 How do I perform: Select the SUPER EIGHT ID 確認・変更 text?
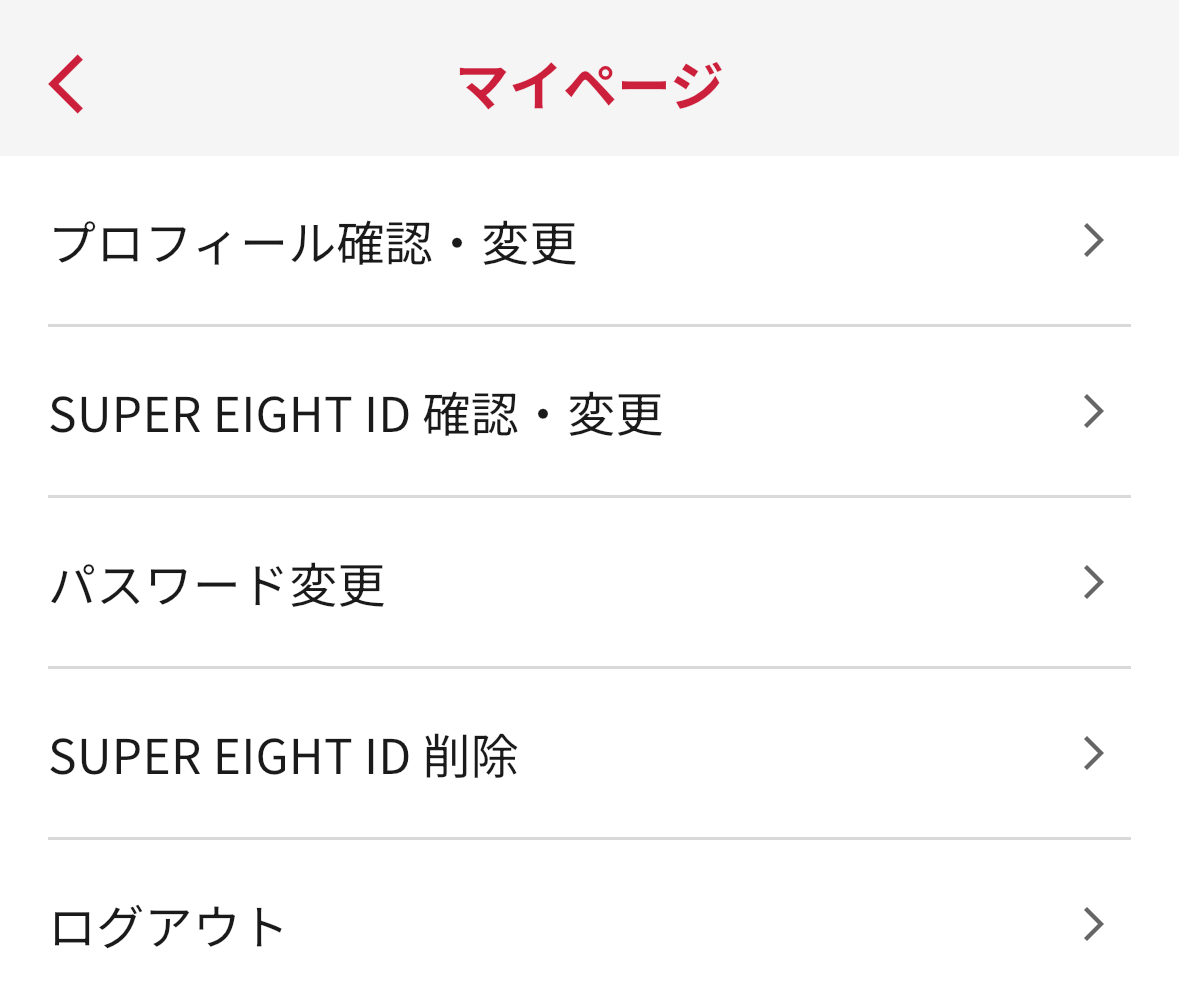[355, 414]
